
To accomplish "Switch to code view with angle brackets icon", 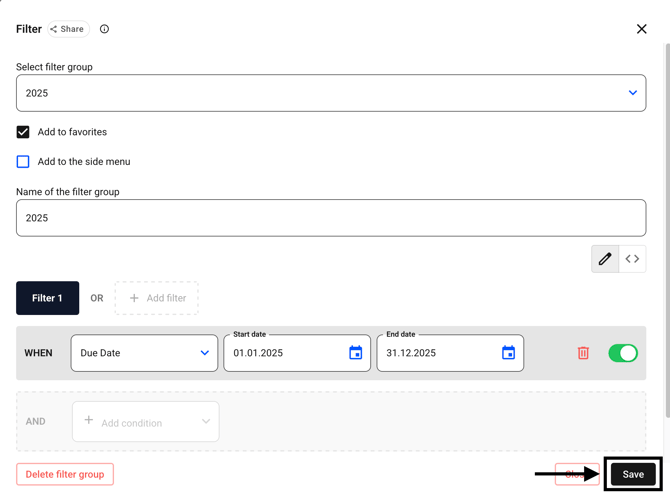I will 632,259.
